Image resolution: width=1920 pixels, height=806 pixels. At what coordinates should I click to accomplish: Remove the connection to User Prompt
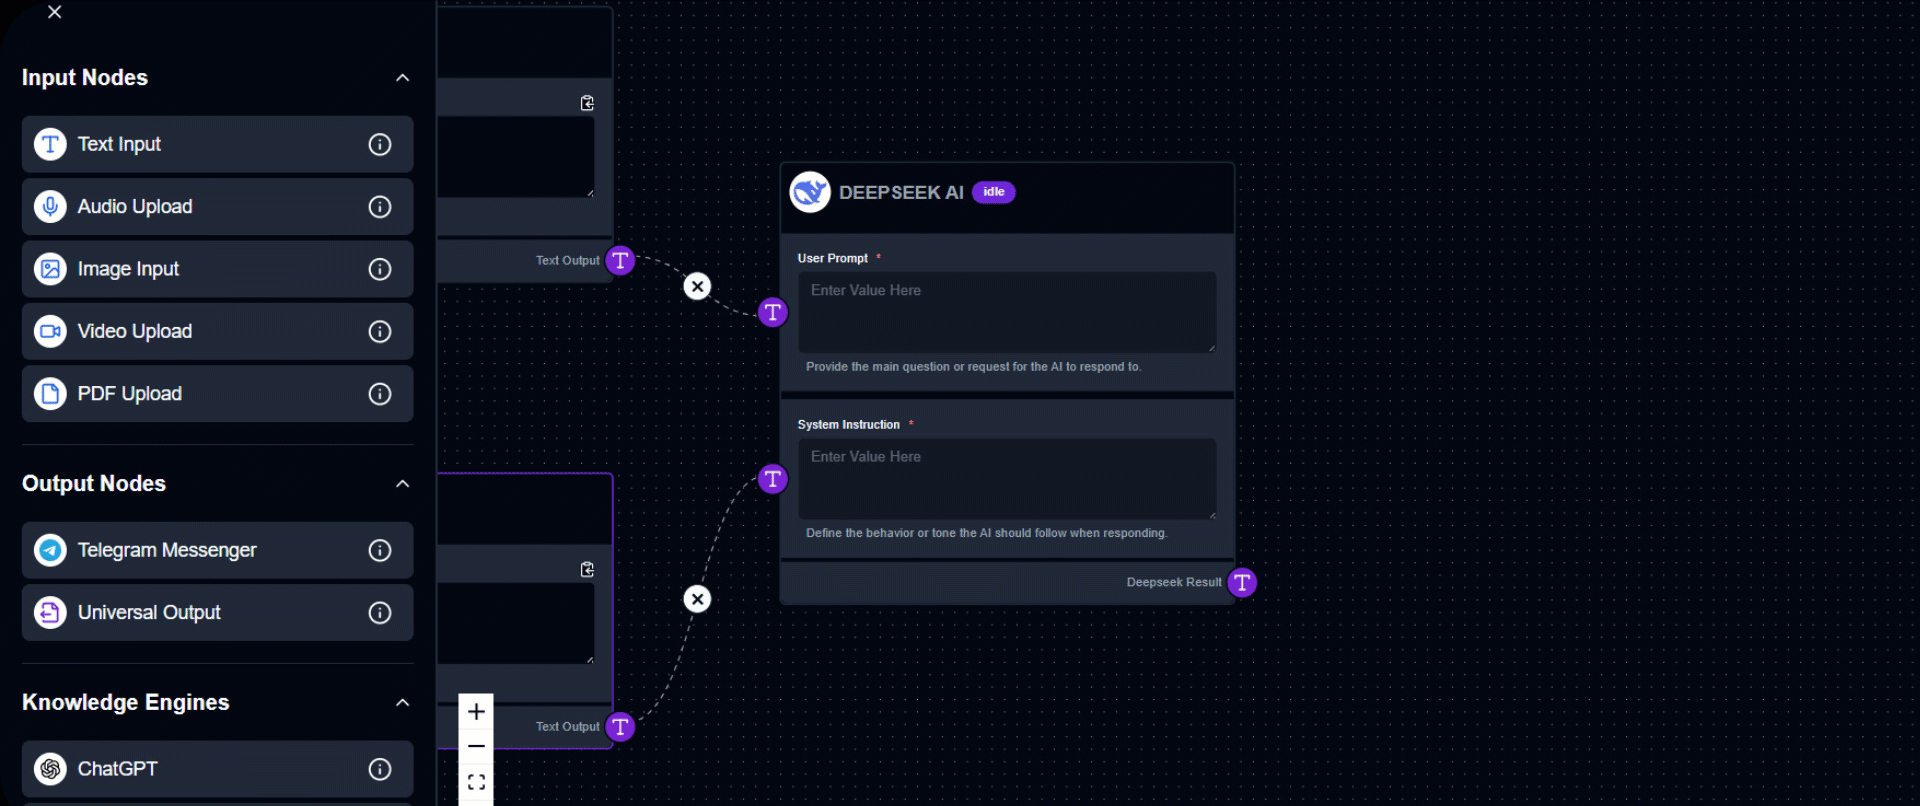[x=697, y=287]
